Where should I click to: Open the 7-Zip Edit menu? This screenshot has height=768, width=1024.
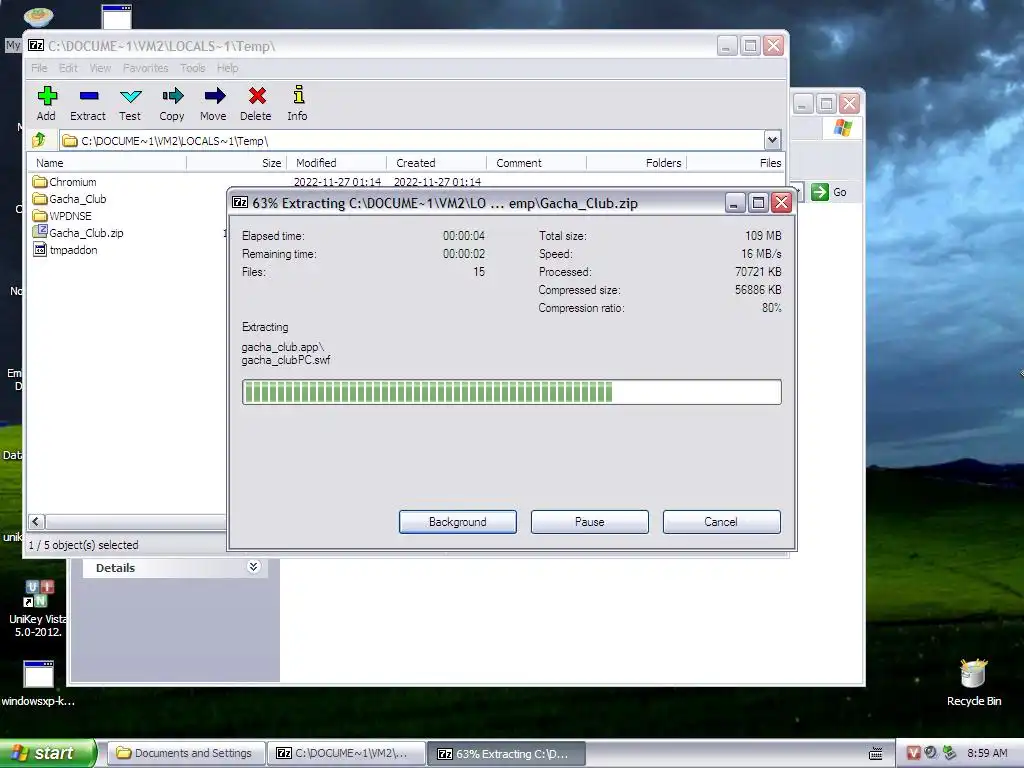(x=68, y=68)
